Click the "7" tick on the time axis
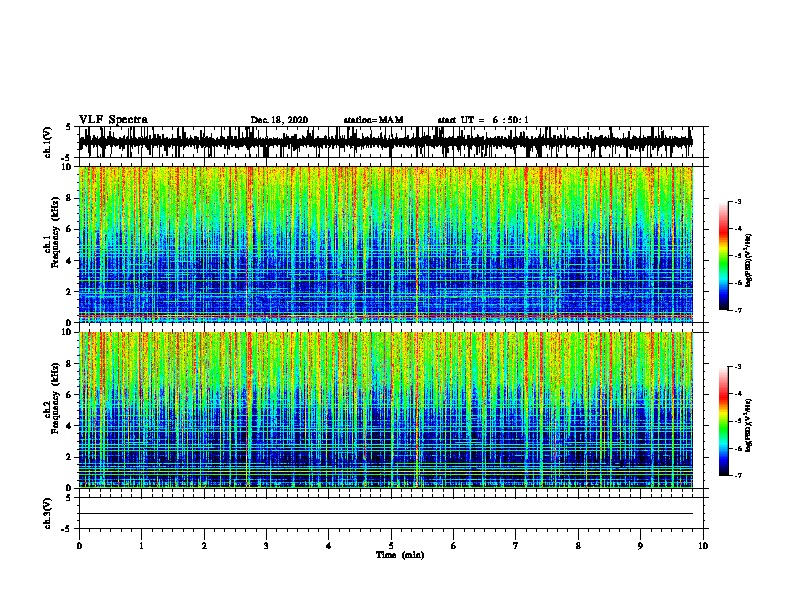The width and height of the screenshot is (792, 612). (516, 546)
